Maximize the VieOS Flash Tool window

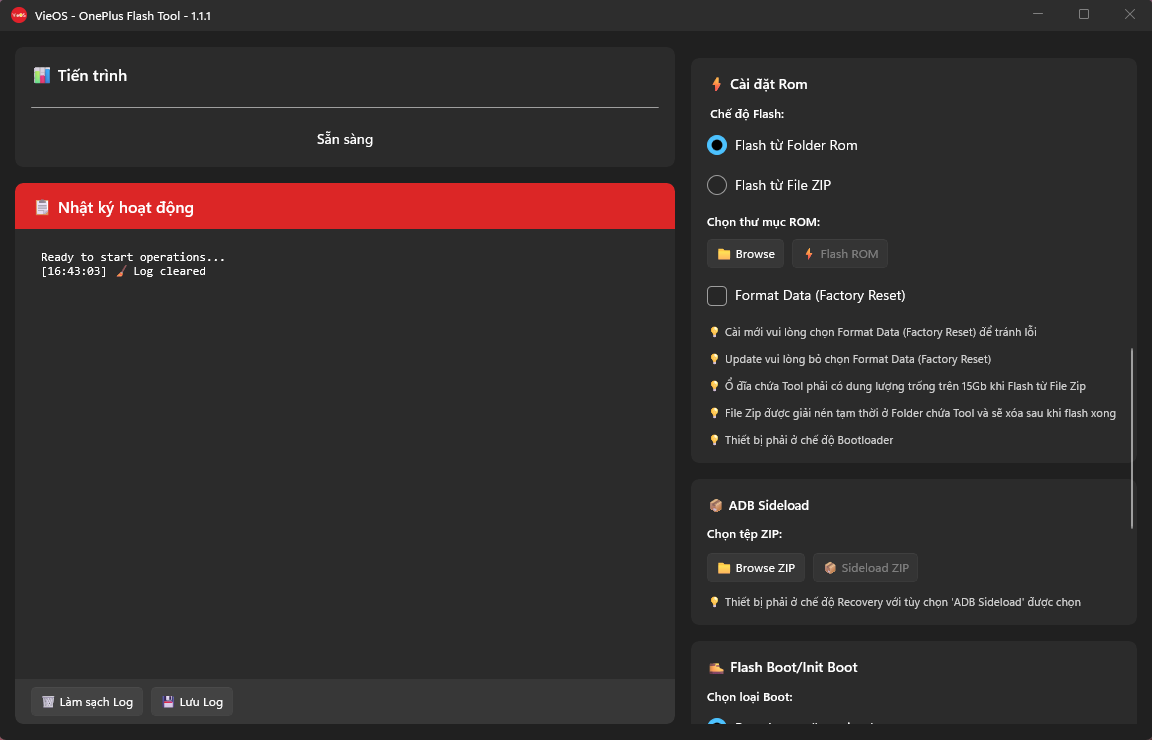[x=1084, y=14]
